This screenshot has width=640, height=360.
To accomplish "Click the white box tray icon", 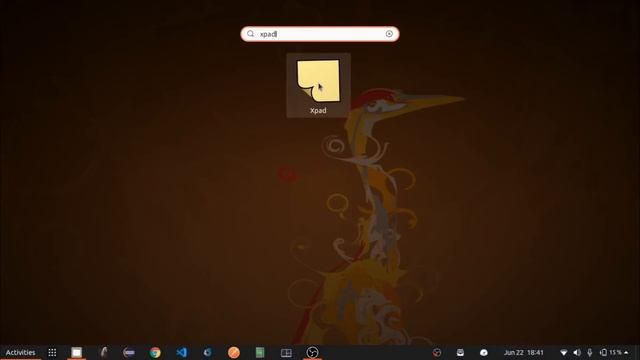I will (460, 352).
